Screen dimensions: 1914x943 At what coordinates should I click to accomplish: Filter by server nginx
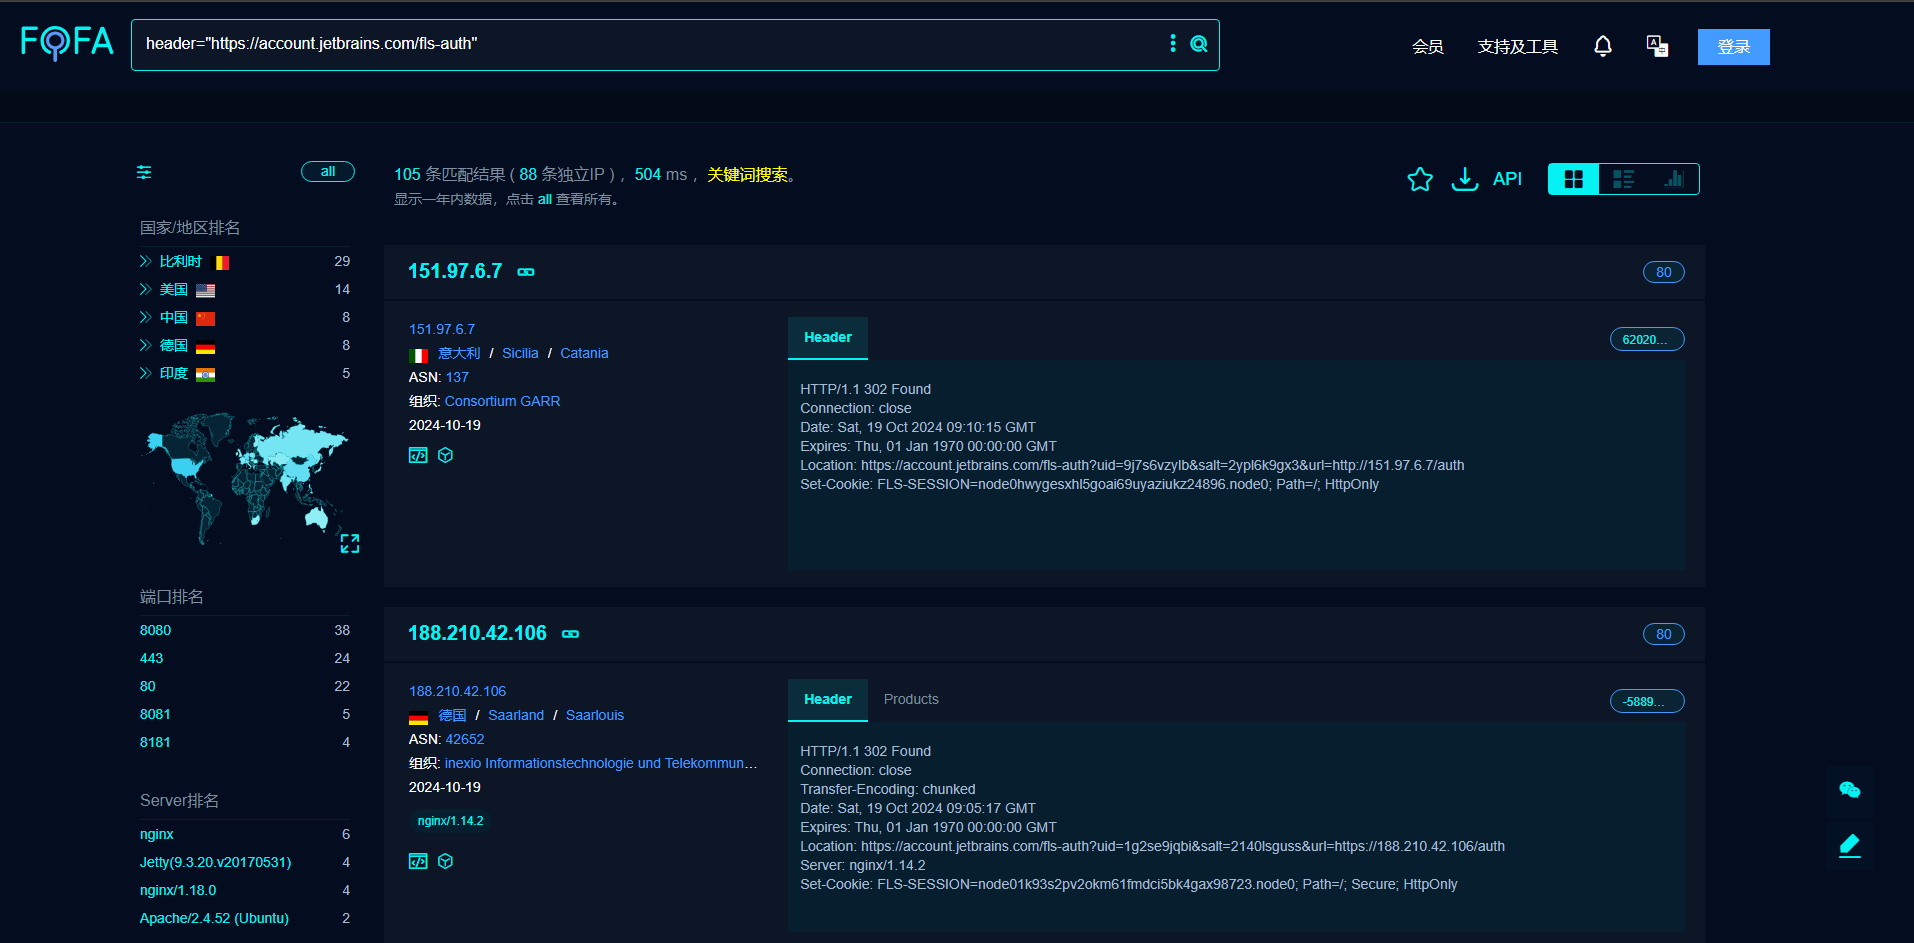(x=157, y=834)
